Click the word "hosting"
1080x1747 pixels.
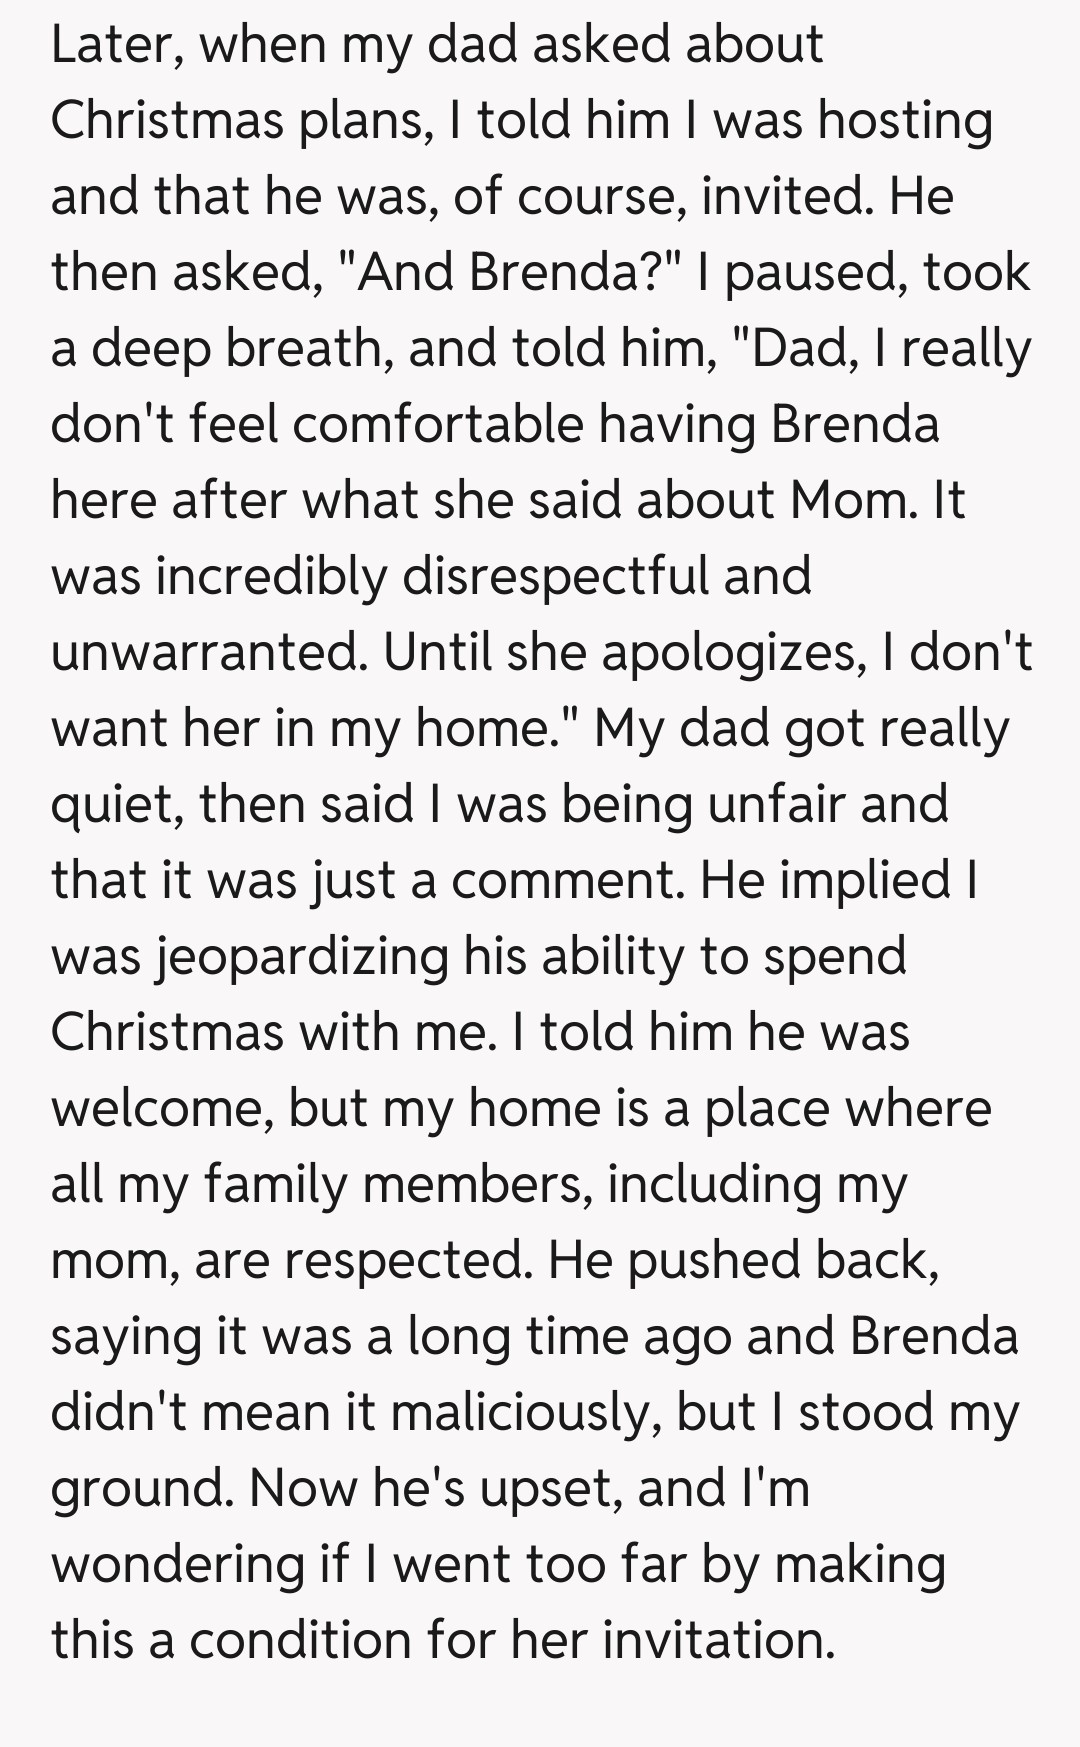[905, 121]
